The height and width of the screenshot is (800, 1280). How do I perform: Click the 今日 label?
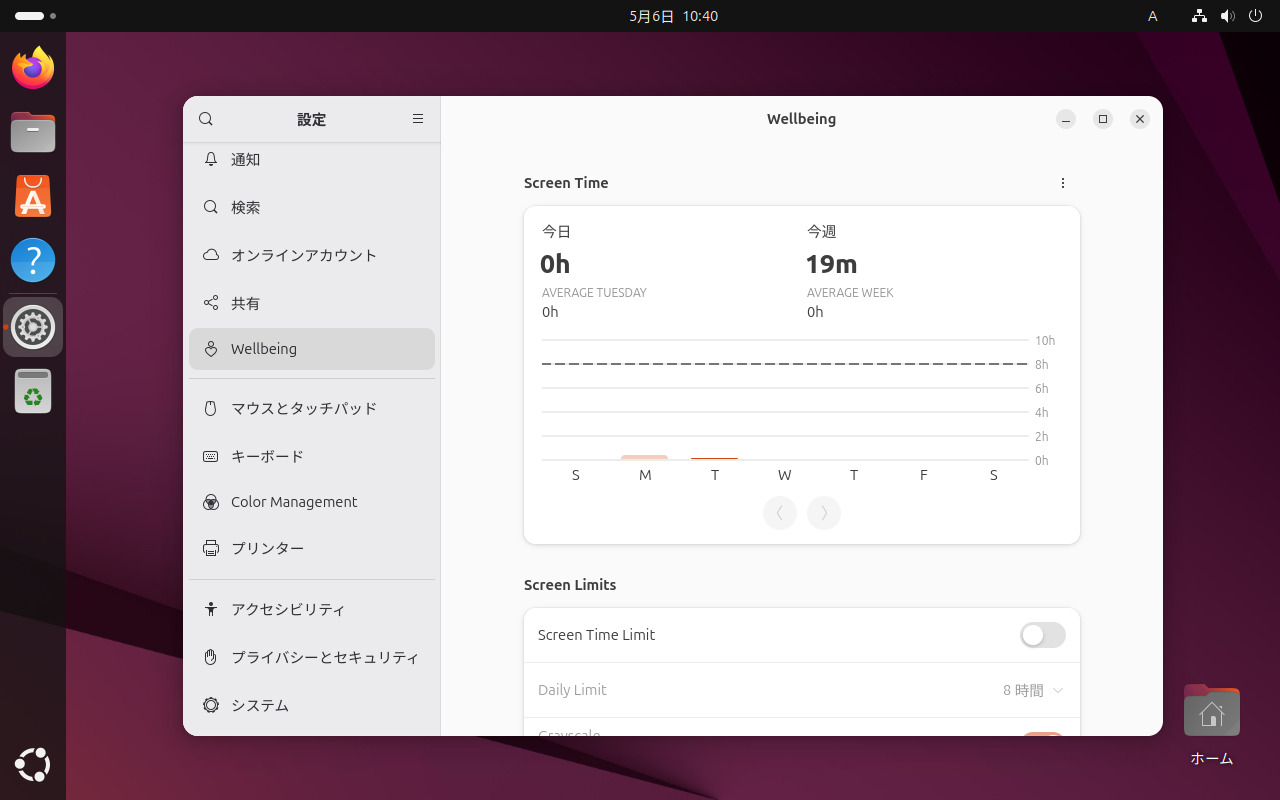(x=556, y=231)
